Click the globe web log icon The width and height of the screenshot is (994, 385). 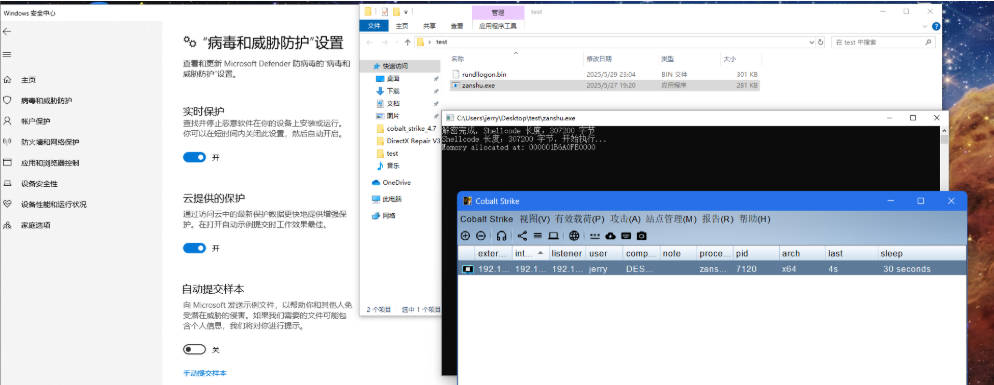point(574,236)
